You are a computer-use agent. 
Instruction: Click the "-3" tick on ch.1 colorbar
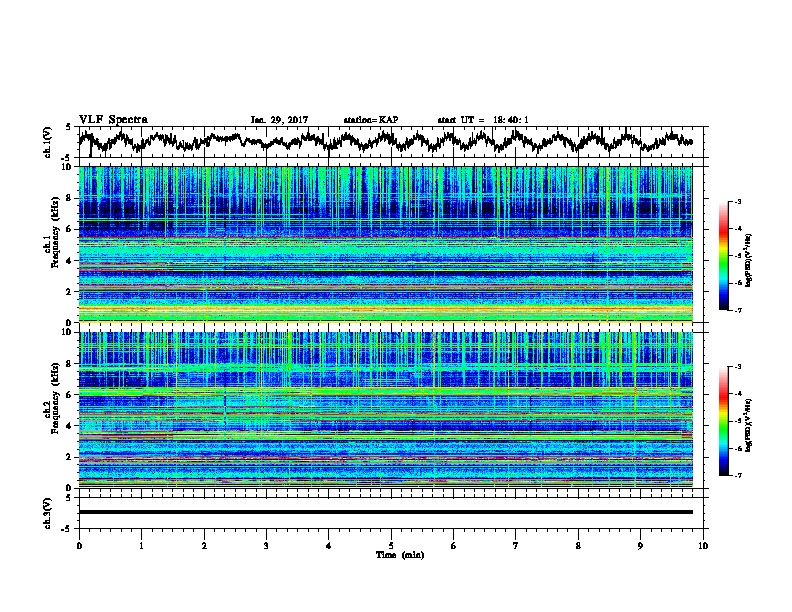(738, 201)
